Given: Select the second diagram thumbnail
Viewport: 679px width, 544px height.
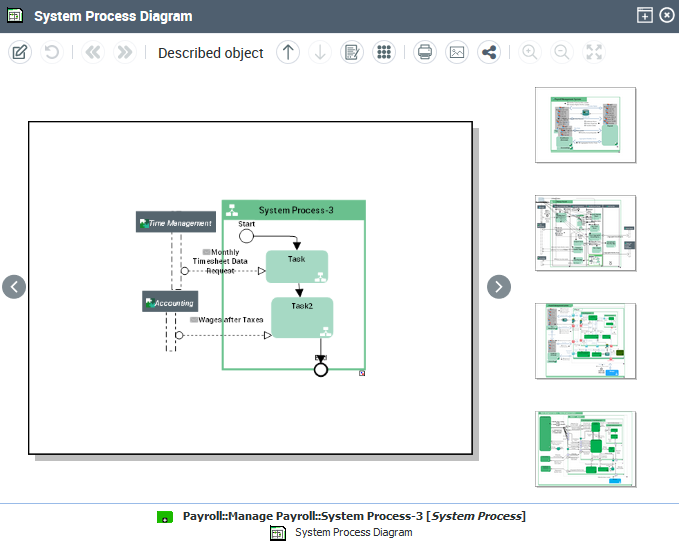Looking at the screenshot, I should pos(585,233).
